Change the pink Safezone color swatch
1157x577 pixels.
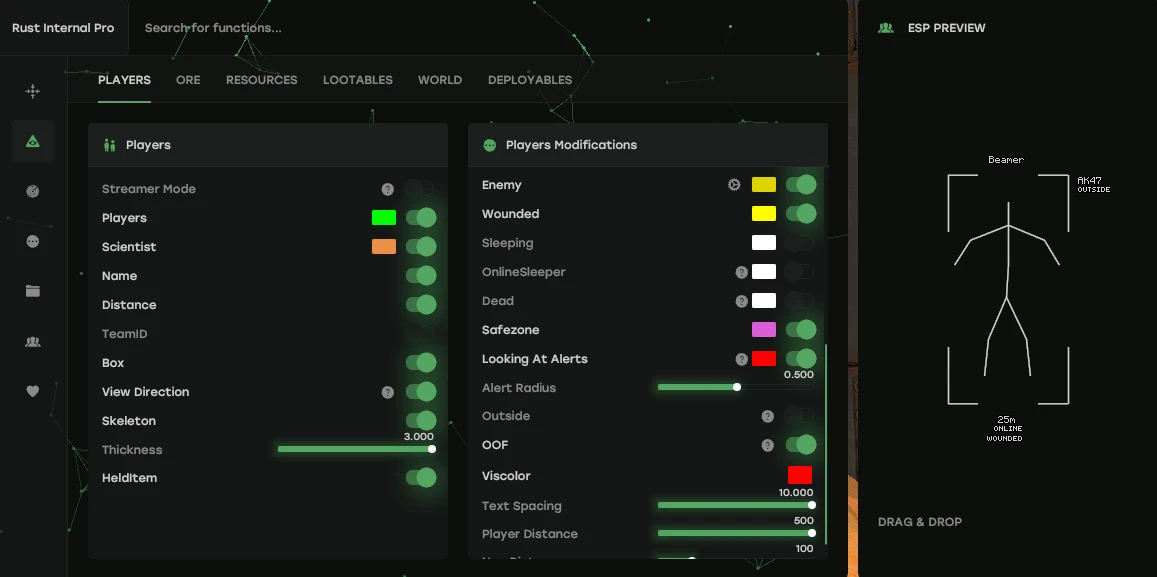[764, 330]
